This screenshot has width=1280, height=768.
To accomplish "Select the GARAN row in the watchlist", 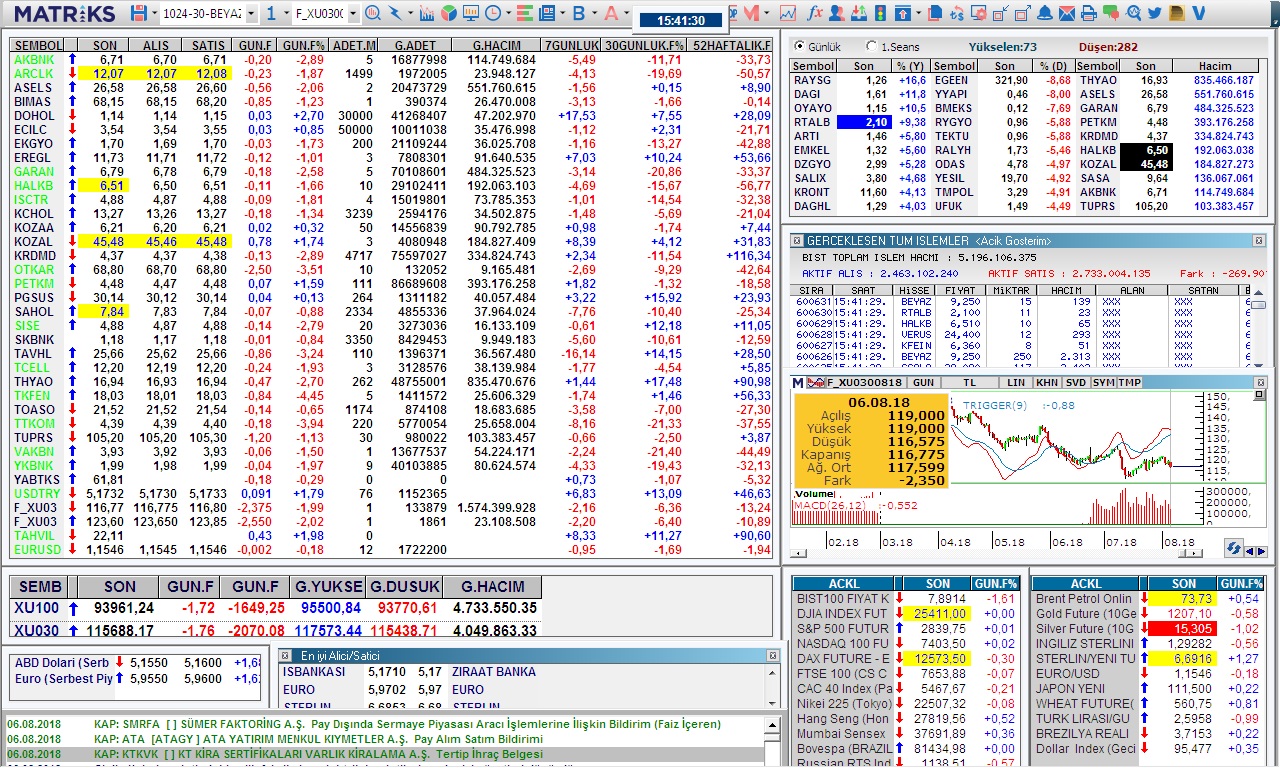I will pyautogui.click(x=391, y=172).
